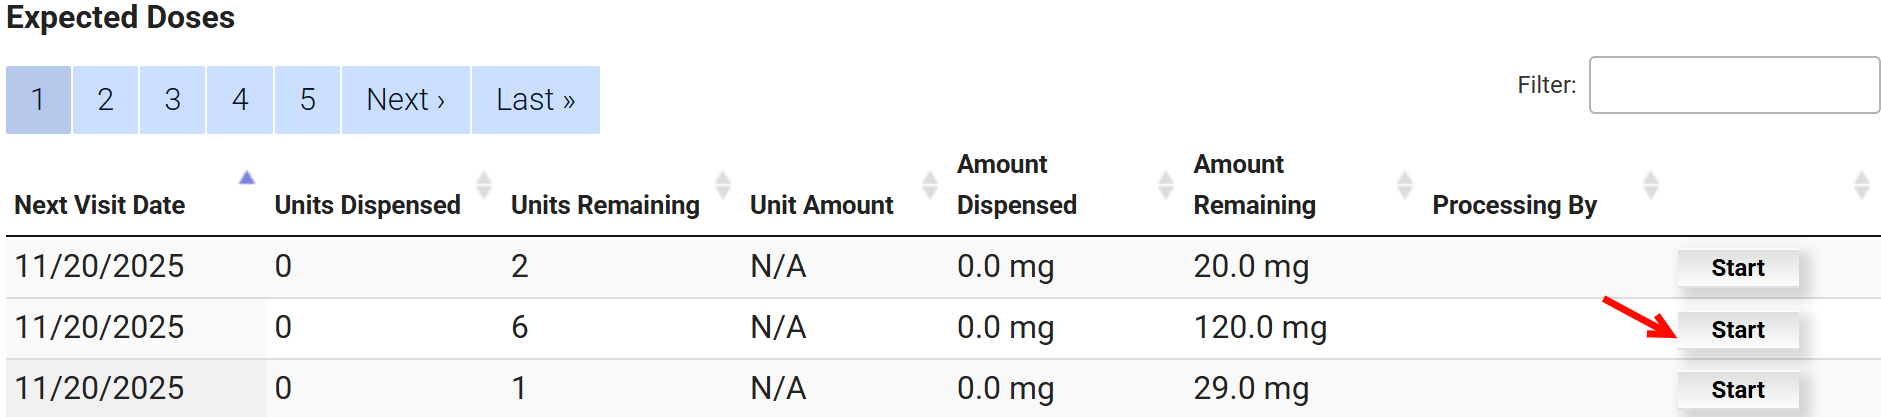Jump to Last page of results

pyautogui.click(x=535, y=100)
